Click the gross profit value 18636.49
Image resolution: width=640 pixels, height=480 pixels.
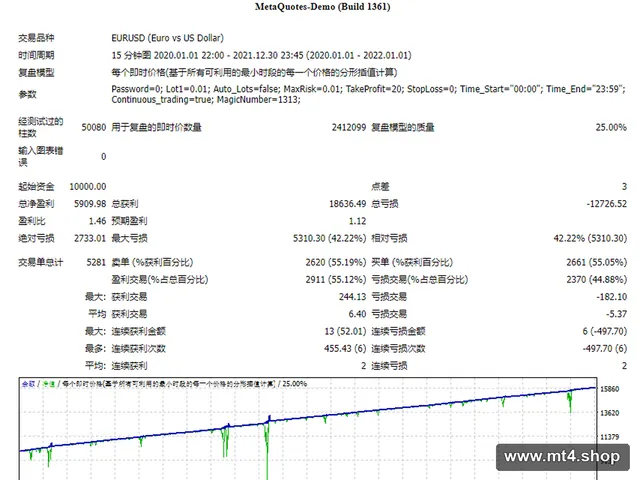tap(348, 204)
